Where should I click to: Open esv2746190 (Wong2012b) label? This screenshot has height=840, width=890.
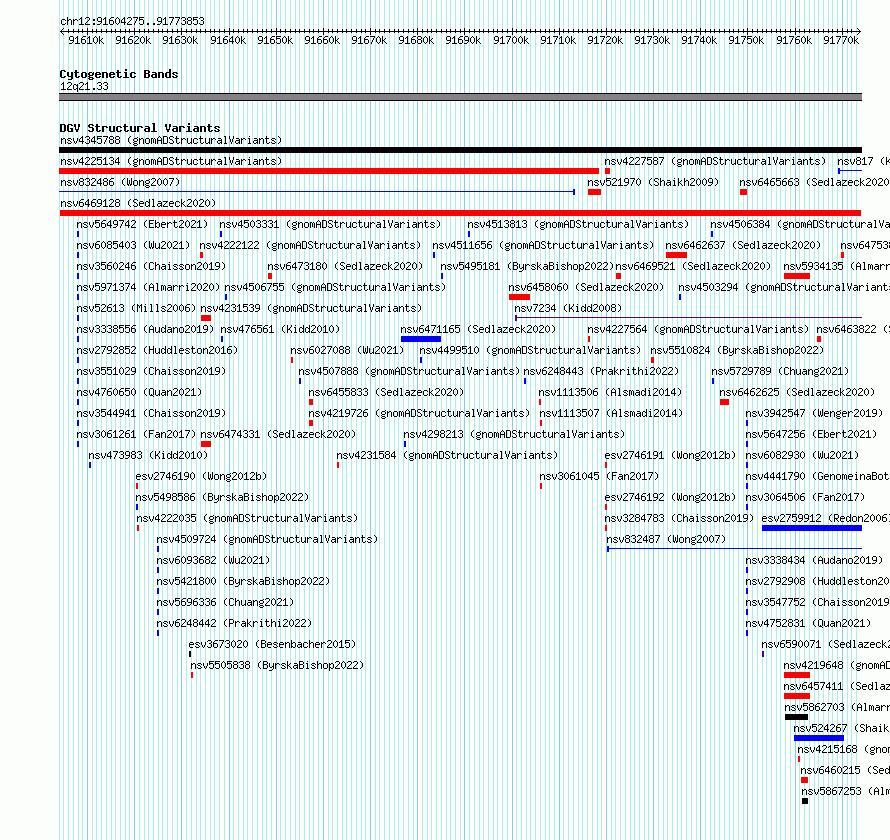point(201,476)
